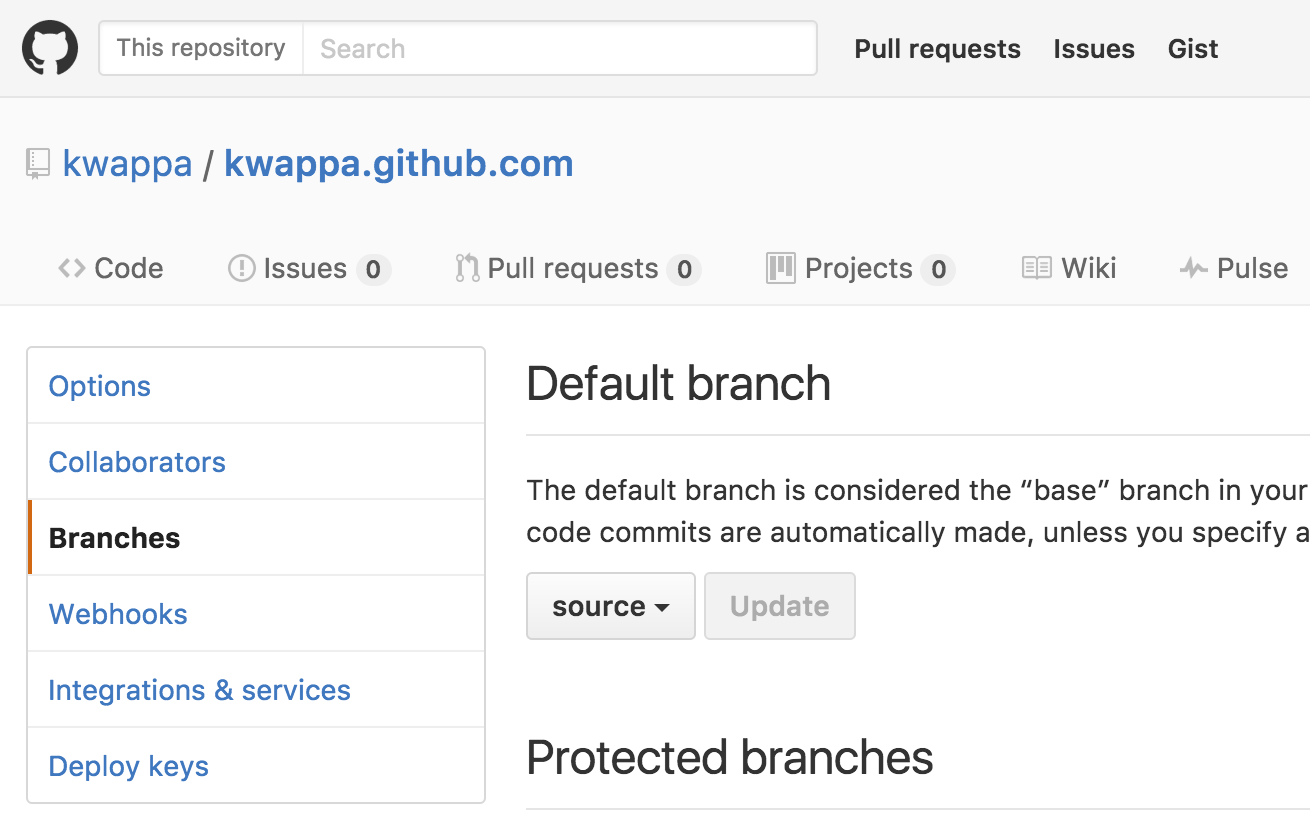The image size is (1310, 836).
Task: Click the repository book icon beside kwappa
Action: pyautogui.click(x=38, y=164)
